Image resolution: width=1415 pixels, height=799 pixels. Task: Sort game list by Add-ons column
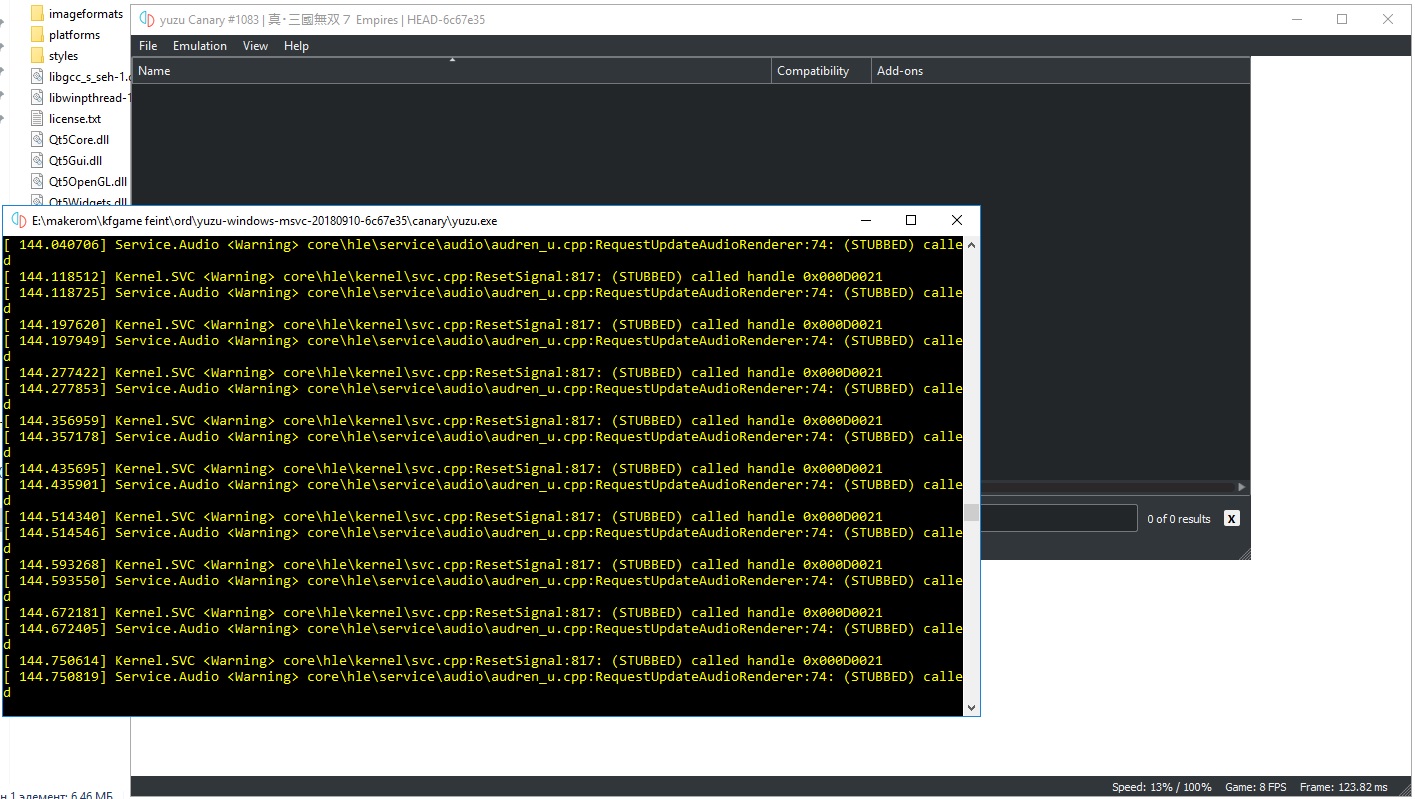pyautogui.click(x=1060, y=71)
